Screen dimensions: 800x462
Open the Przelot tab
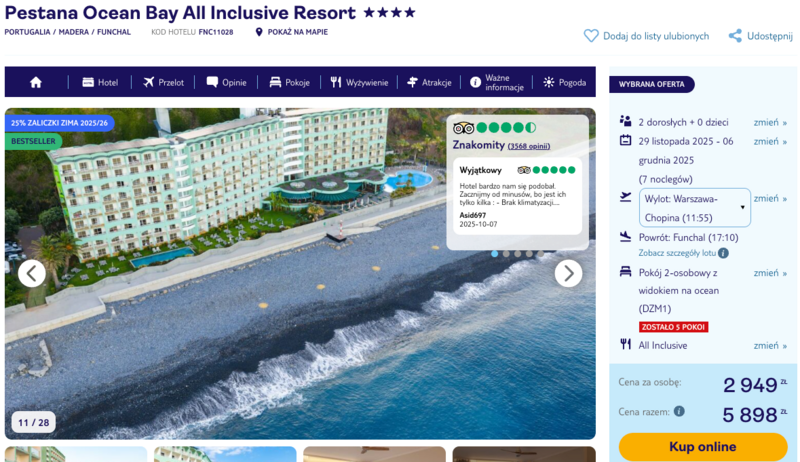pyautogui.click(x=163, y=82)
